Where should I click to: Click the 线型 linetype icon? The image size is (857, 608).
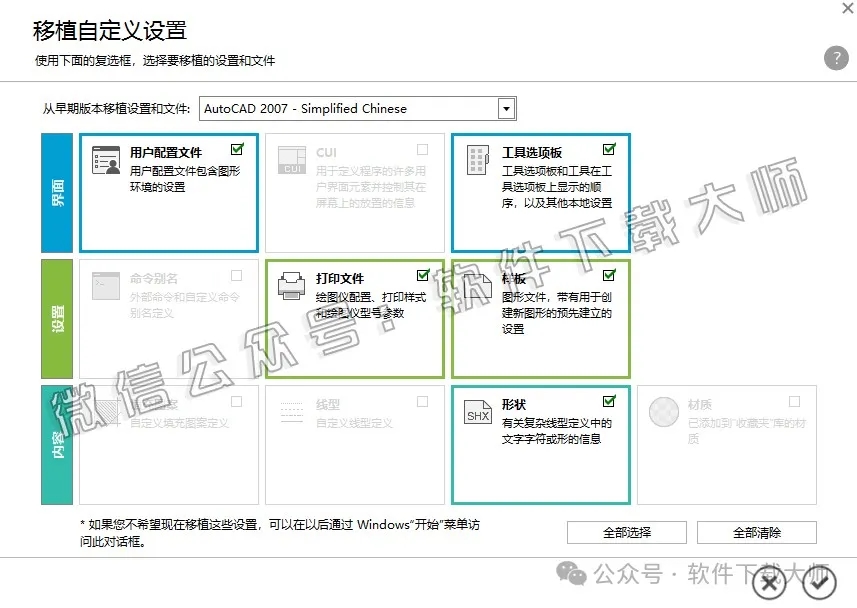(x=291, y=410)
